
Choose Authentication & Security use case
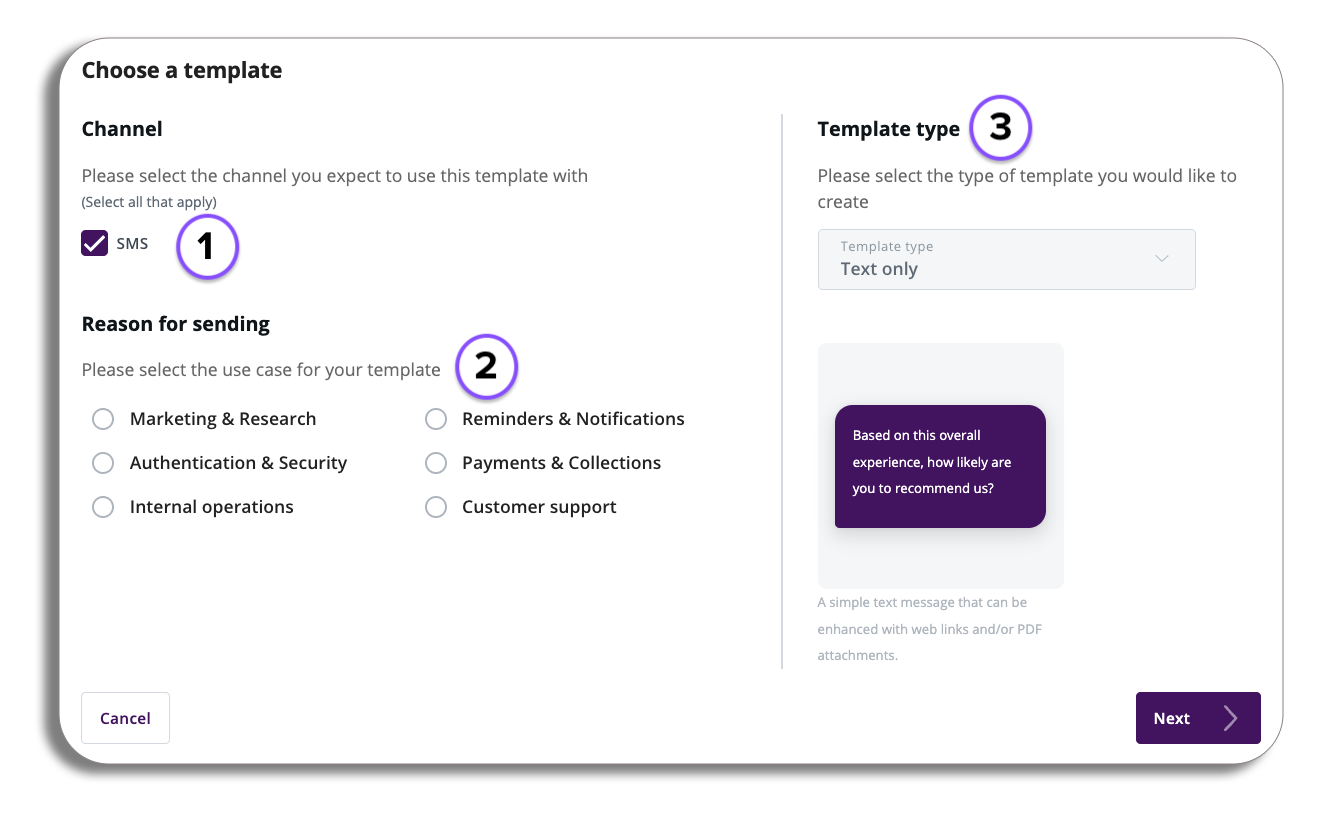pyautogui.click(x=103, y=463)
